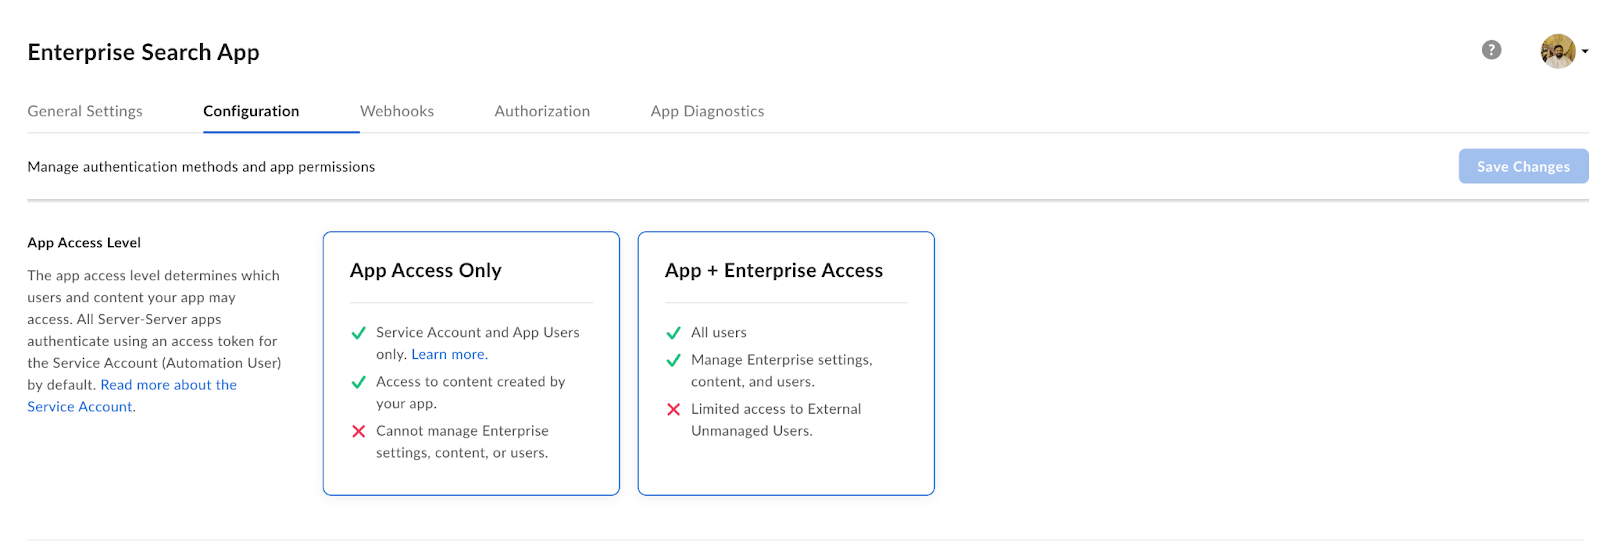1600x549 pixels.
Task: Click red X beside Cannot manage Enterprise
Action: 359,431
